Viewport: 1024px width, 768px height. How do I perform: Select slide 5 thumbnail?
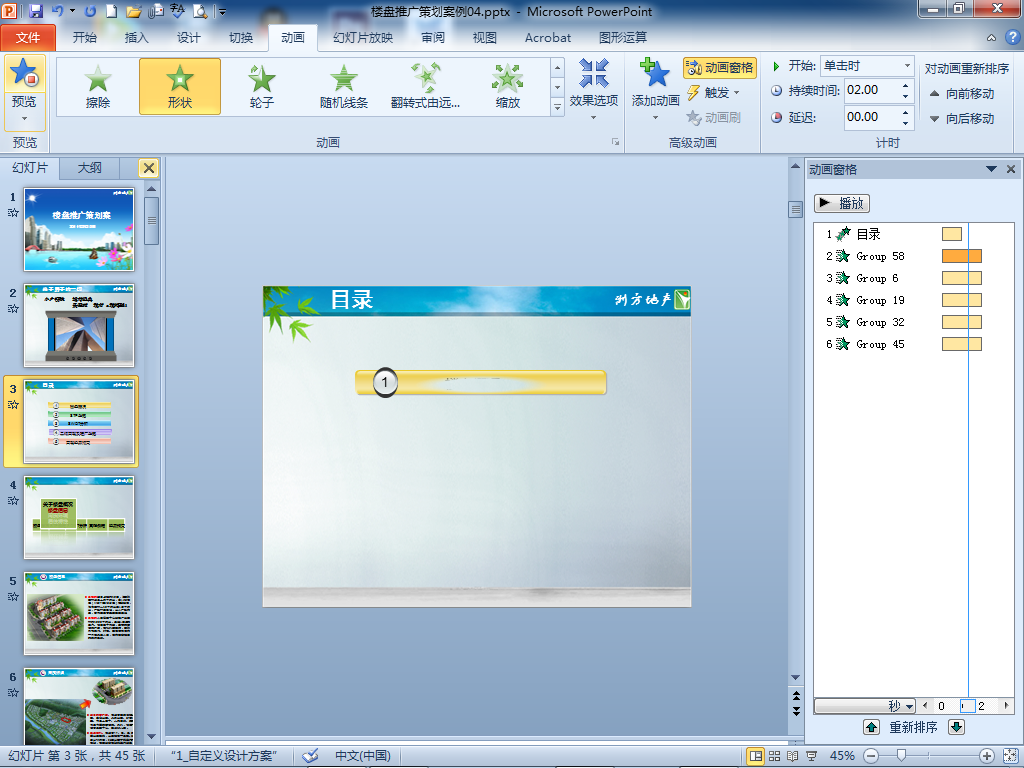click(79, 613)
